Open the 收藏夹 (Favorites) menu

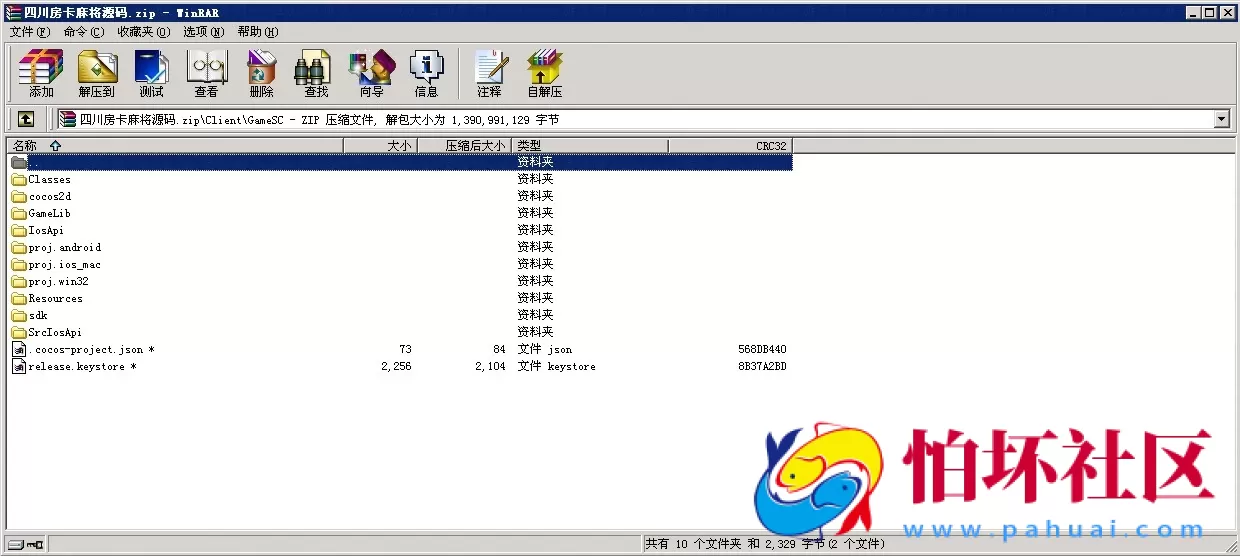coord(143,32)
